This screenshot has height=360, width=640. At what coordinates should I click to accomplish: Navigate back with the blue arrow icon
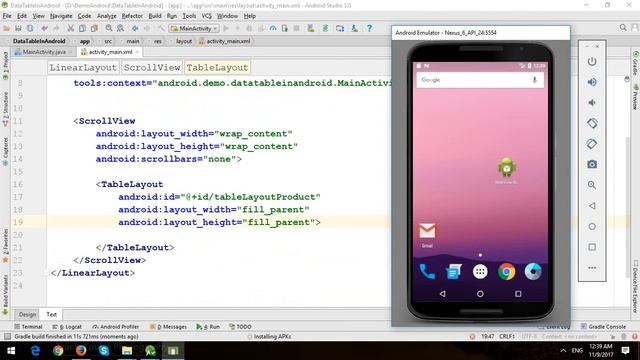pos(135,28)
